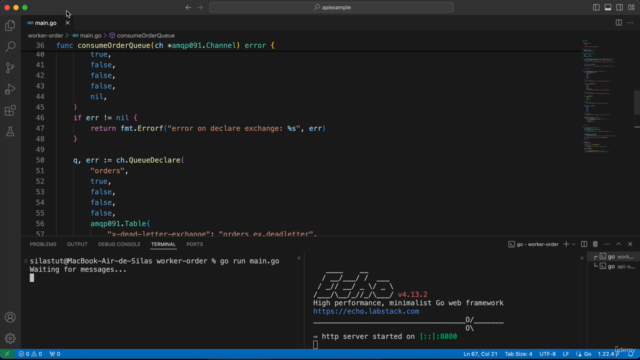Screen dimensions: 640x360
Task: Open the Testing flask view
Action: [10, 131]
